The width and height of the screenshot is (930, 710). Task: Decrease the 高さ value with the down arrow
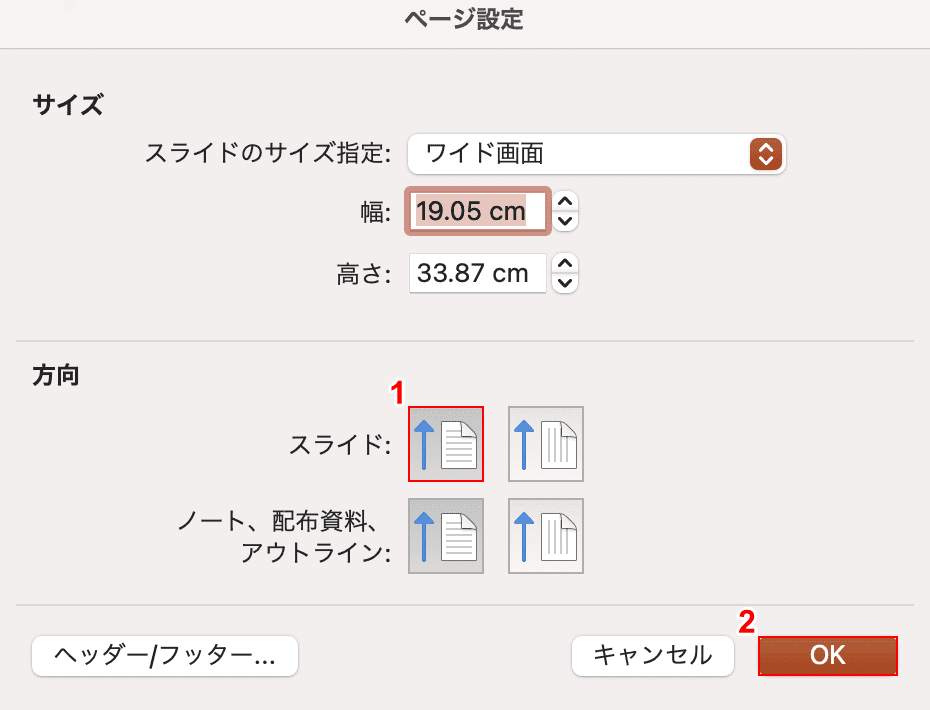(565, 283)
